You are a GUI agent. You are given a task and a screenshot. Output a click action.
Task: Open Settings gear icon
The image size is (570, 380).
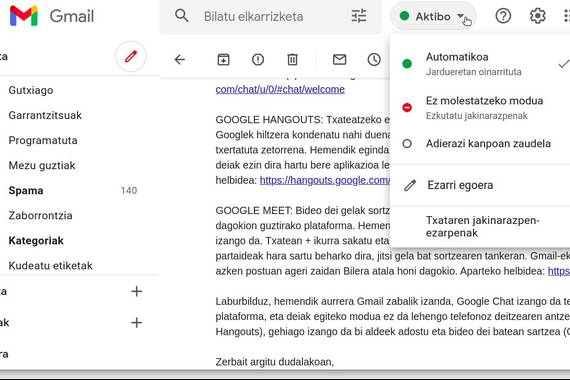537,16
